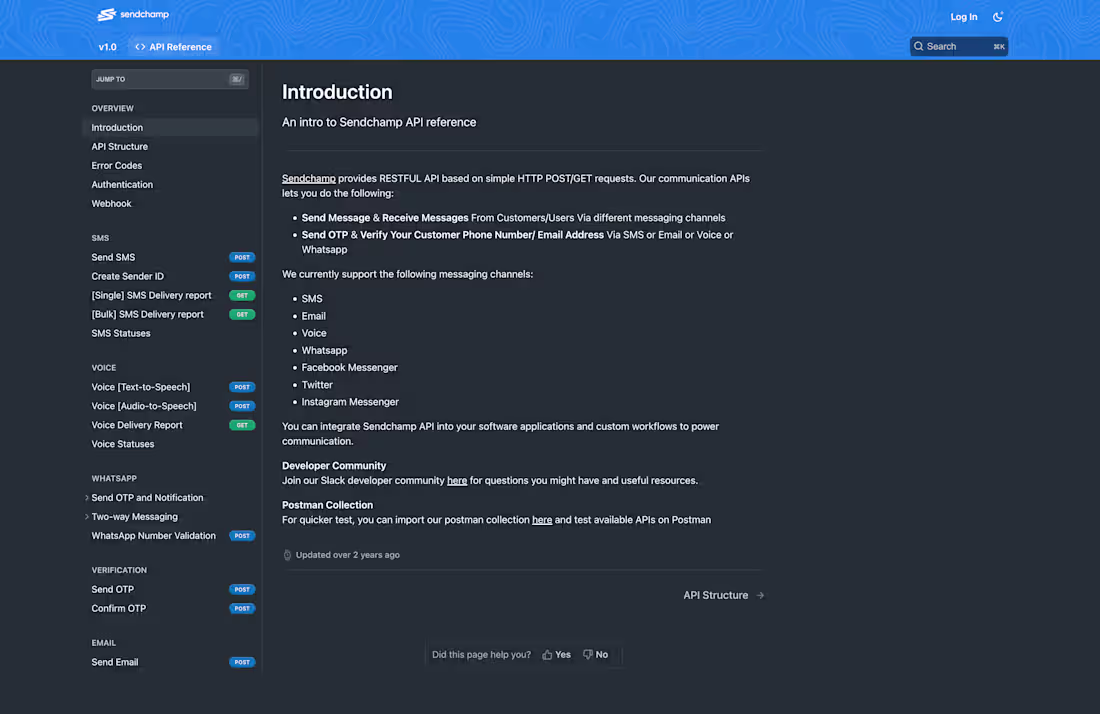Open the Slack community here link
This screenshot has width=1100, height=714.
click(x=457, y=480)
